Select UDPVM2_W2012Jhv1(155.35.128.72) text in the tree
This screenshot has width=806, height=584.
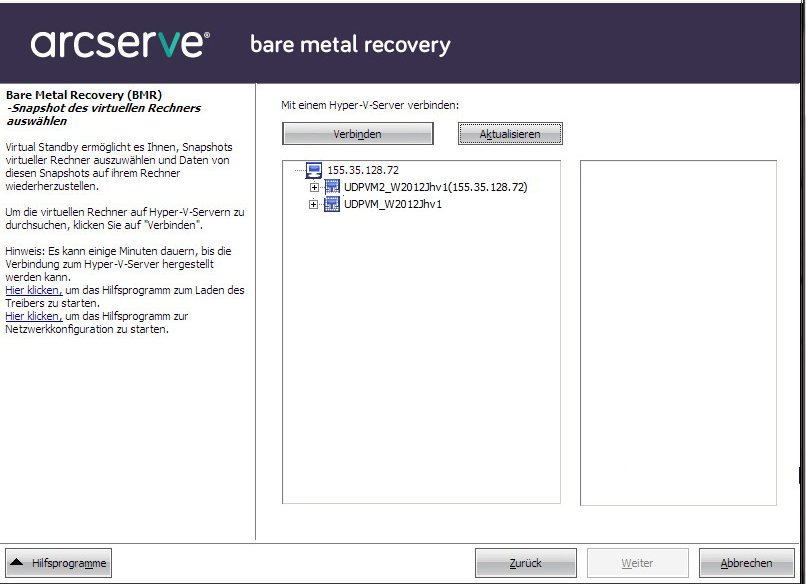(x=435, y=187)
